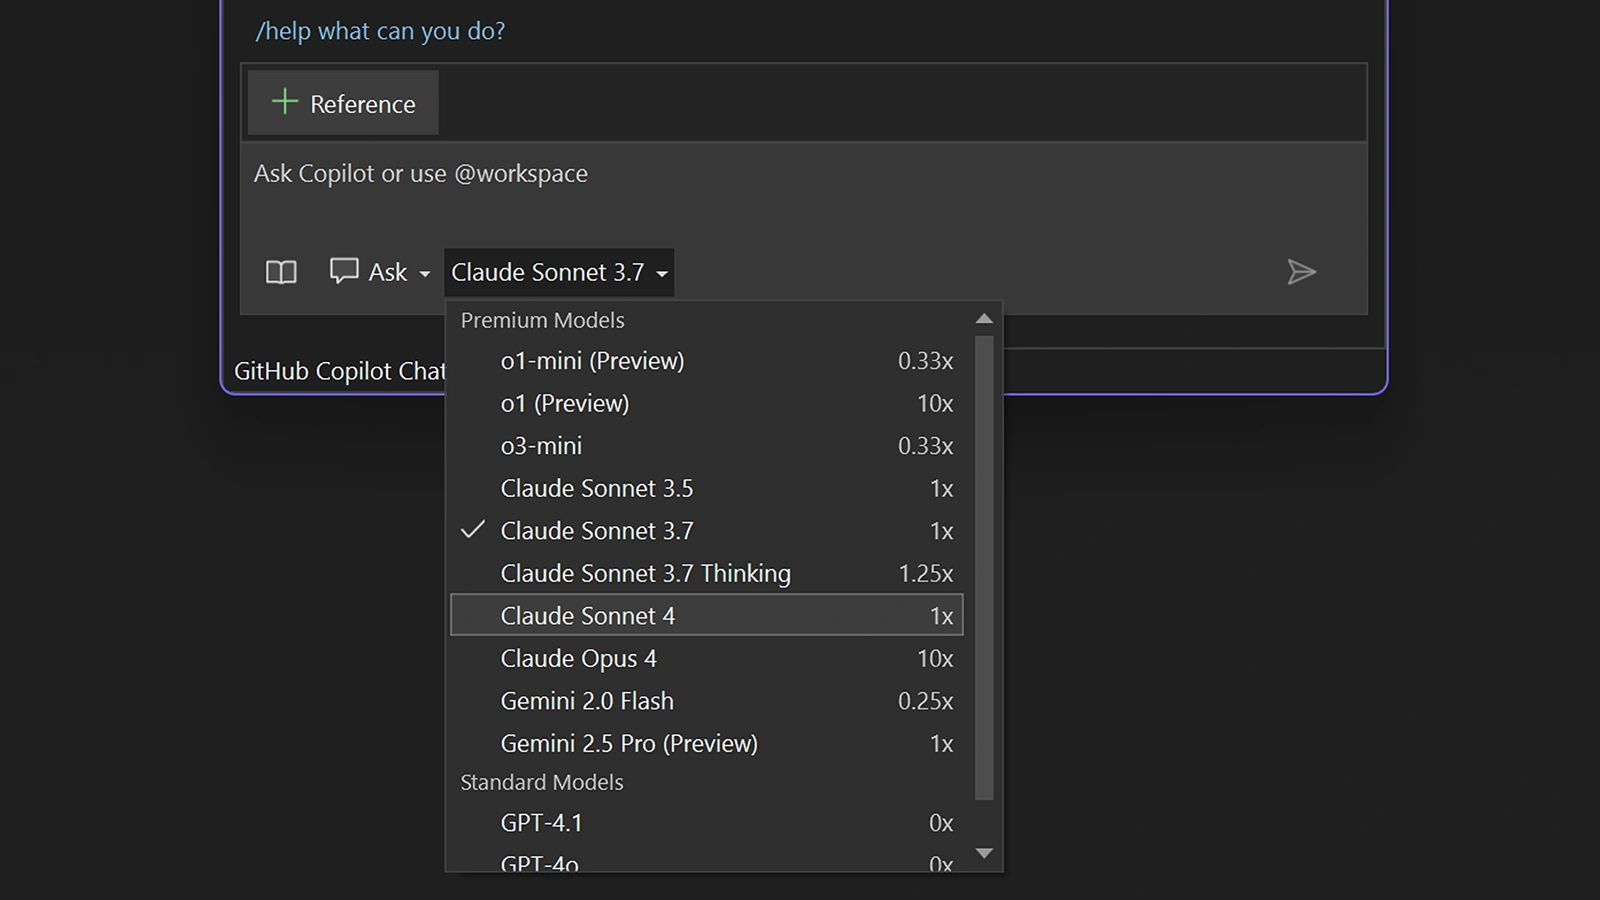The height and width of the screenshot is (900, 1600).
Task: Click the model list scrollbar thumb
Action: 984,568
